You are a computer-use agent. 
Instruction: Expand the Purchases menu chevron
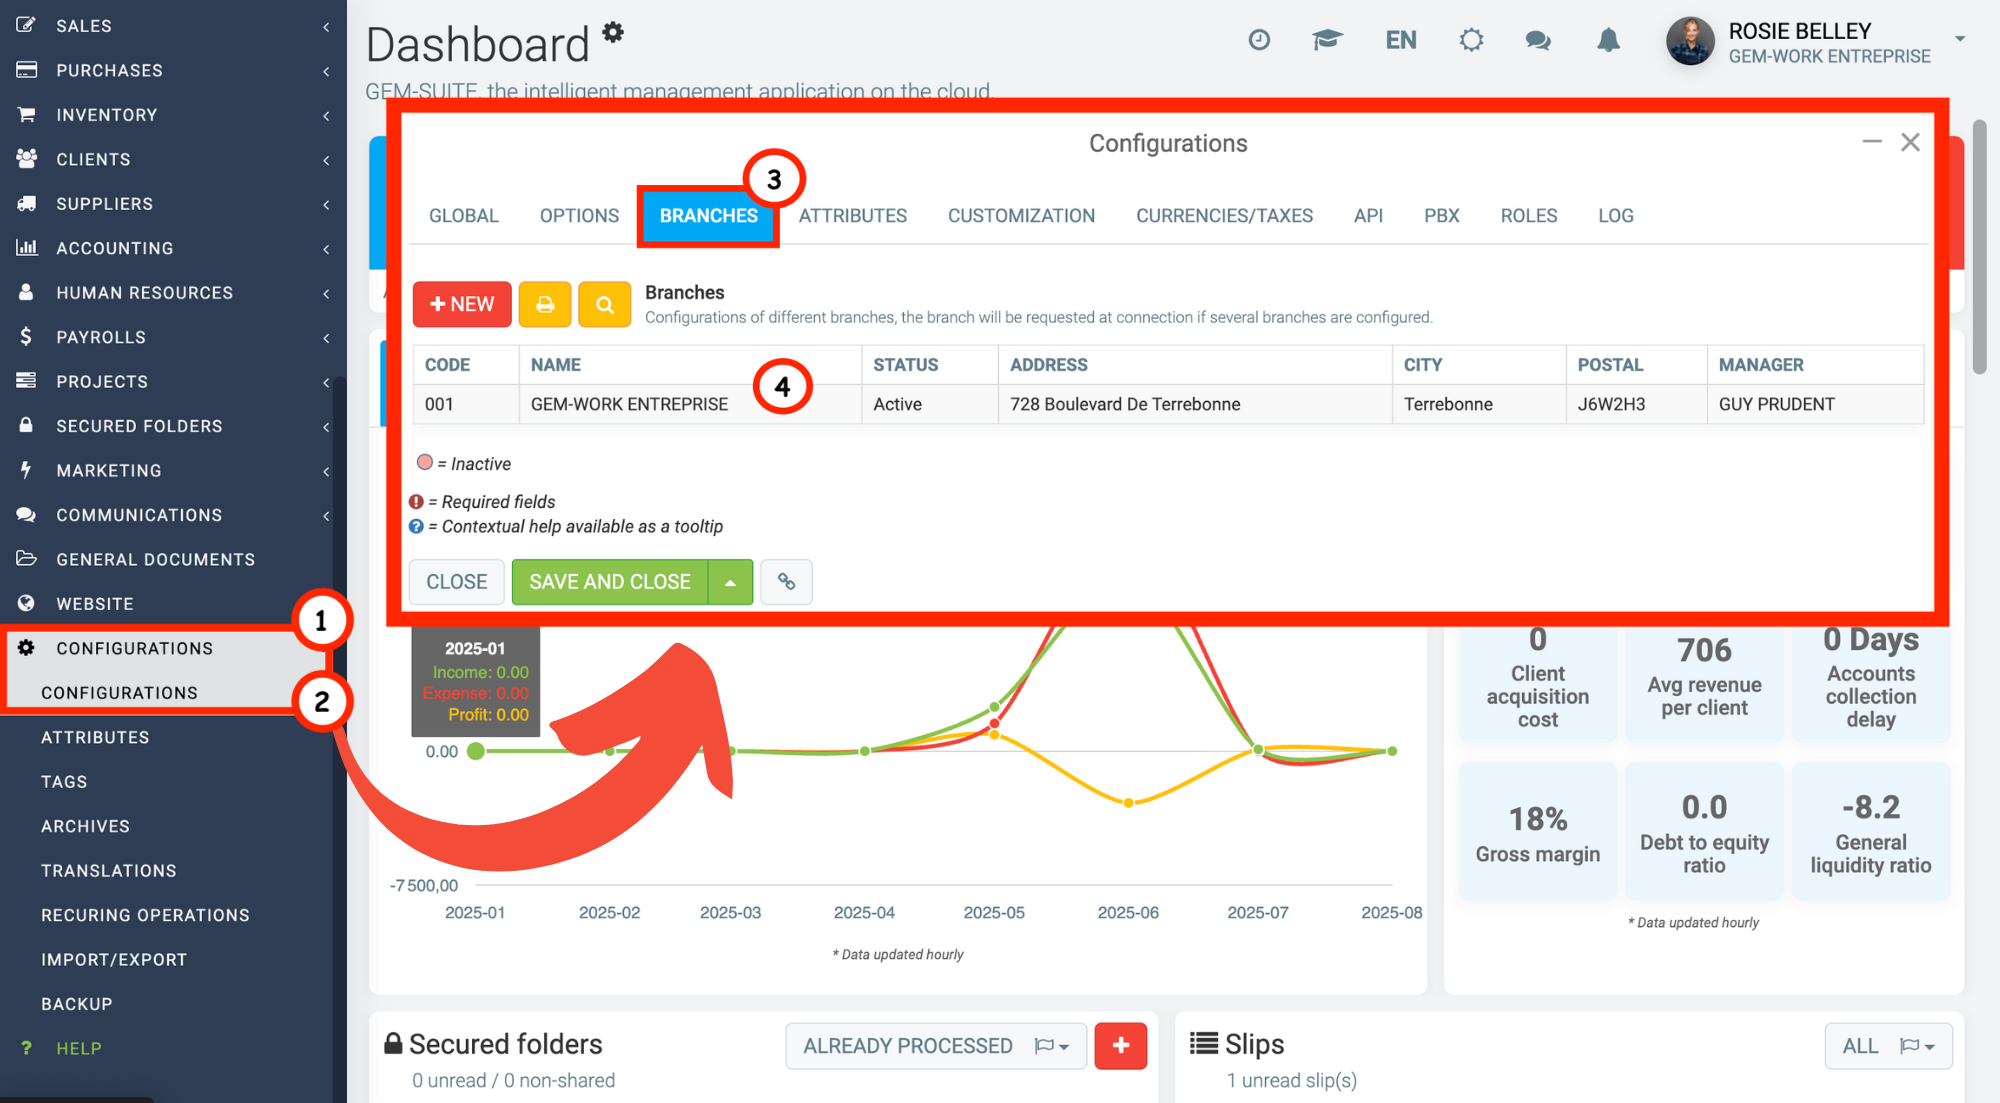(326, 70)
